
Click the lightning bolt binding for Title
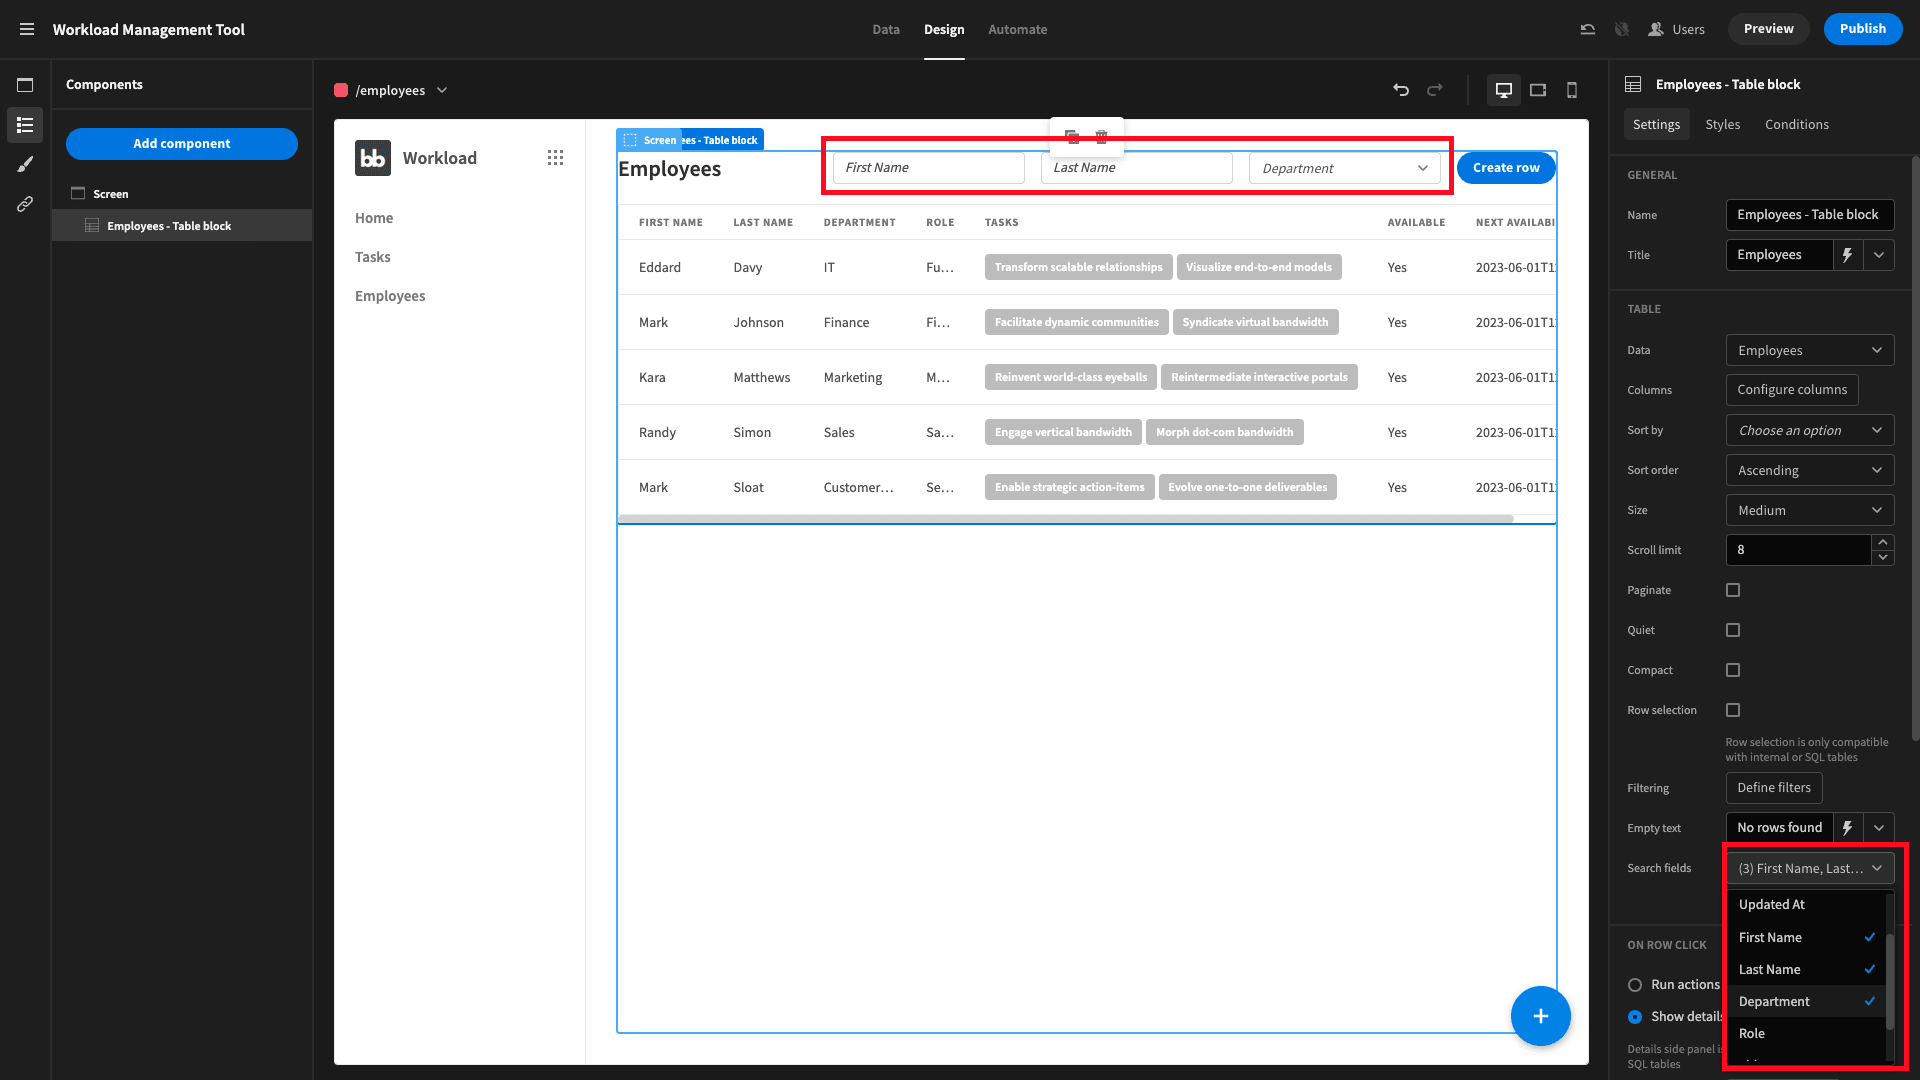[1847, 255]
